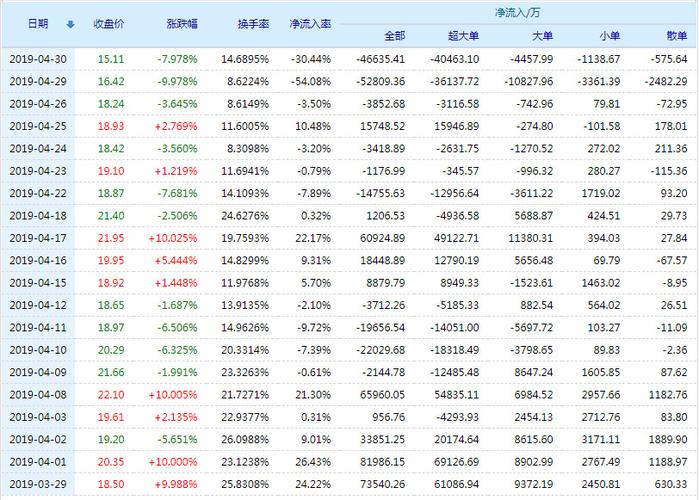Click total net inflow -46635.41
699x500 pixels.
[381, 59]
